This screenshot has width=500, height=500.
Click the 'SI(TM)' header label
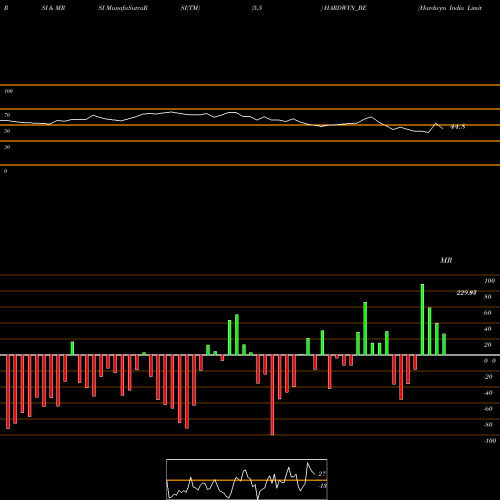point(190,8)
